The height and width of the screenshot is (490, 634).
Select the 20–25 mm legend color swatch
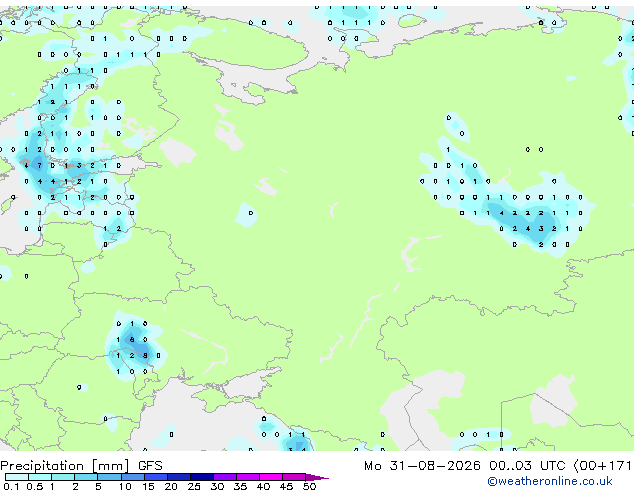[179, 477]
